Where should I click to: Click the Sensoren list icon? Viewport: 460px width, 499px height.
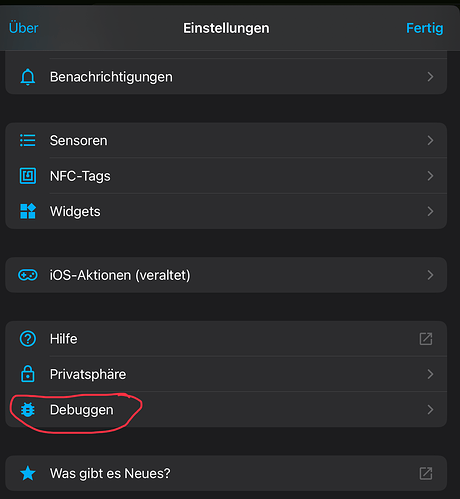coord(28,140)
